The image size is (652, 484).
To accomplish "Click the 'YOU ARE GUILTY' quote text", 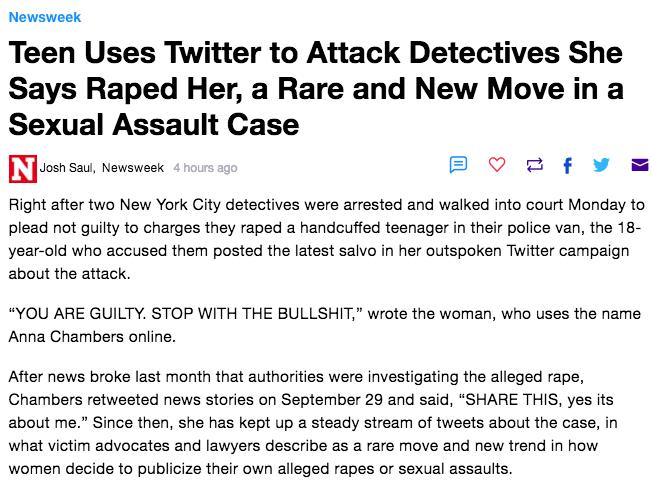I will (185, 313).
